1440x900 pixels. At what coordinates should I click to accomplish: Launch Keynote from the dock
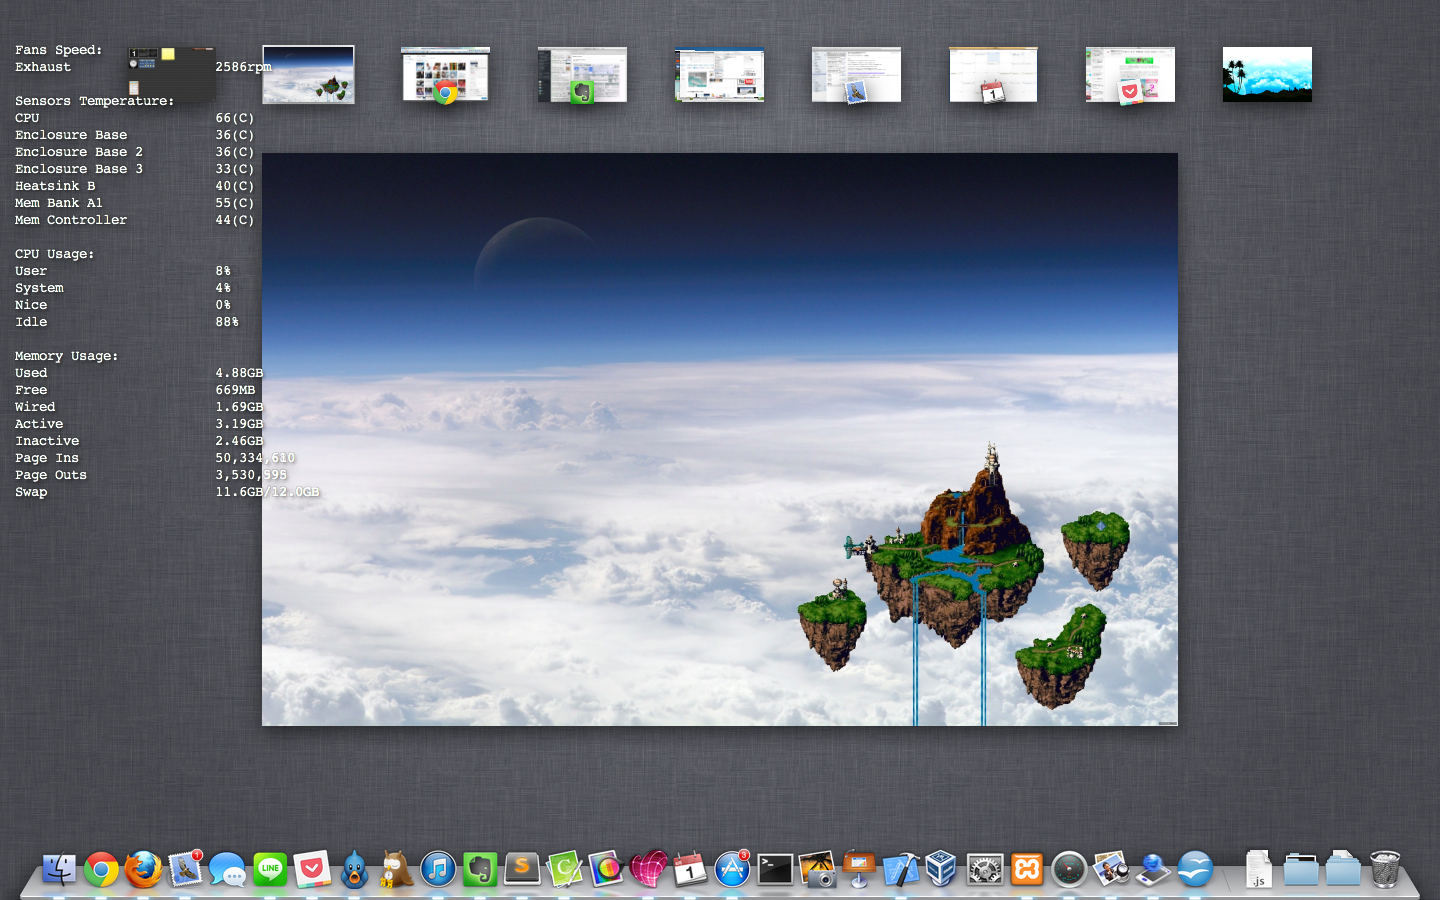tap(859, 869)
